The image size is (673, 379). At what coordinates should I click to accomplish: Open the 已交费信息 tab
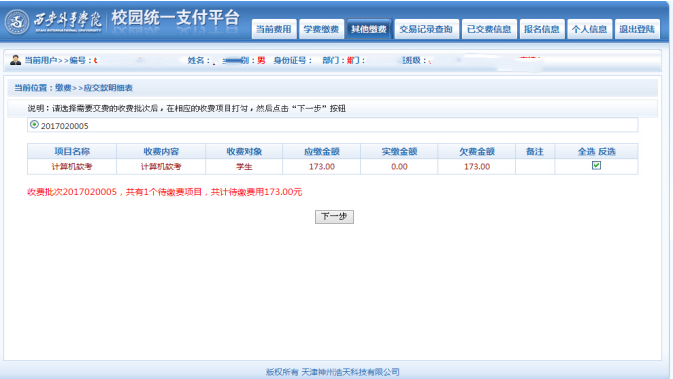coord(489,29)
